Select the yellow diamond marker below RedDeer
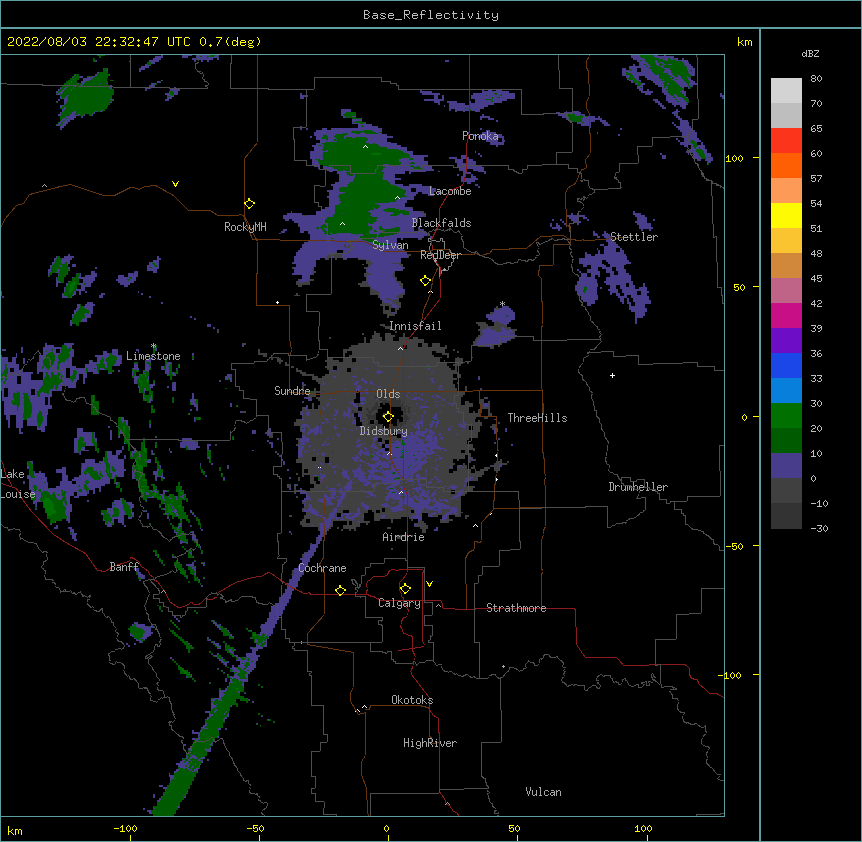Viewport: 862px width, 842px height. 426,281
